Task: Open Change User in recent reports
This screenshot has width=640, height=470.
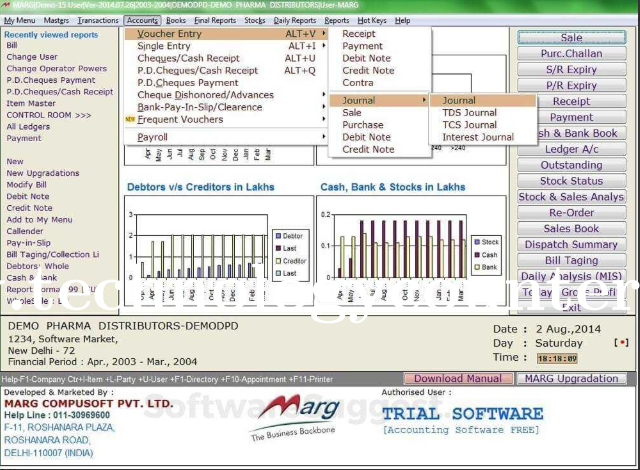Action: [32, 57]
